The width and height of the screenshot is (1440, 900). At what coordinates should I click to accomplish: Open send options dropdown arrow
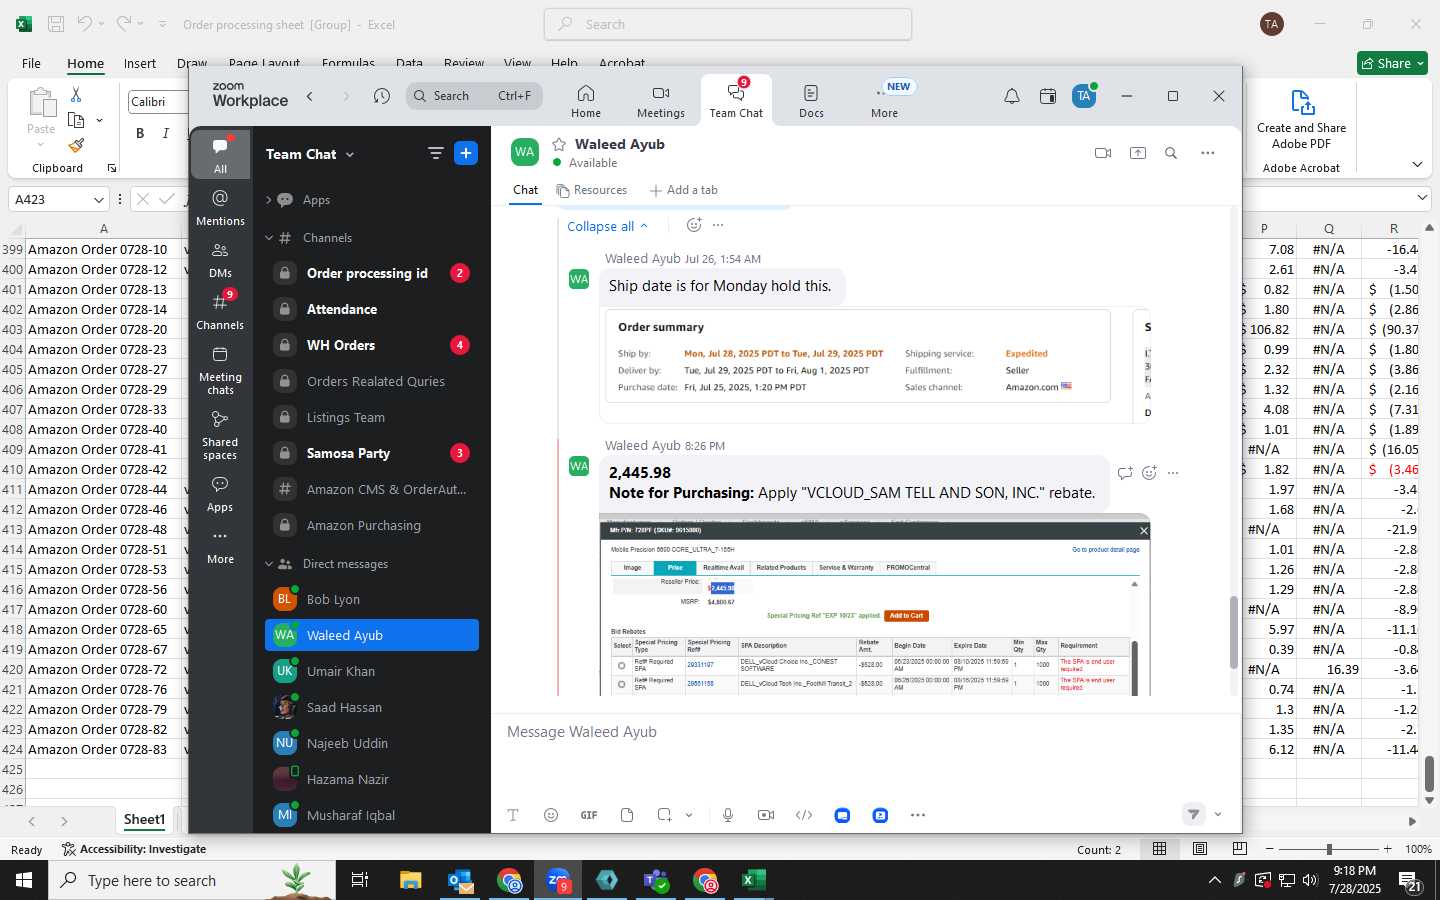1218,815
